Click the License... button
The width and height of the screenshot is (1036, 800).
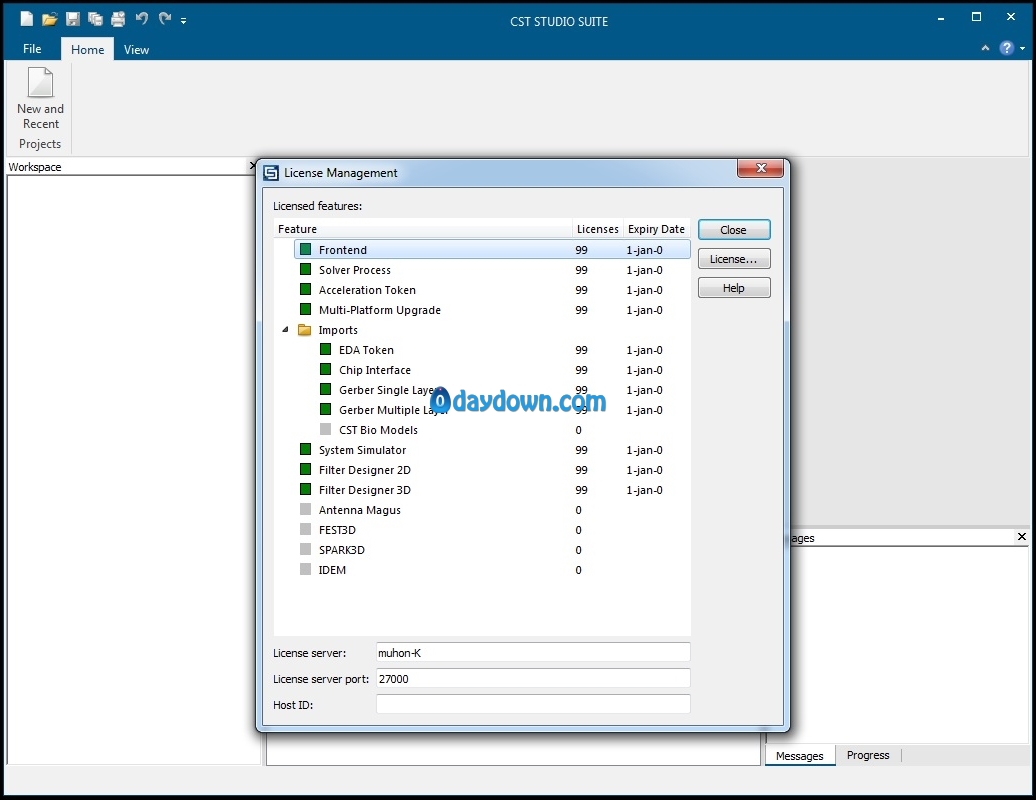pos(734,259)
